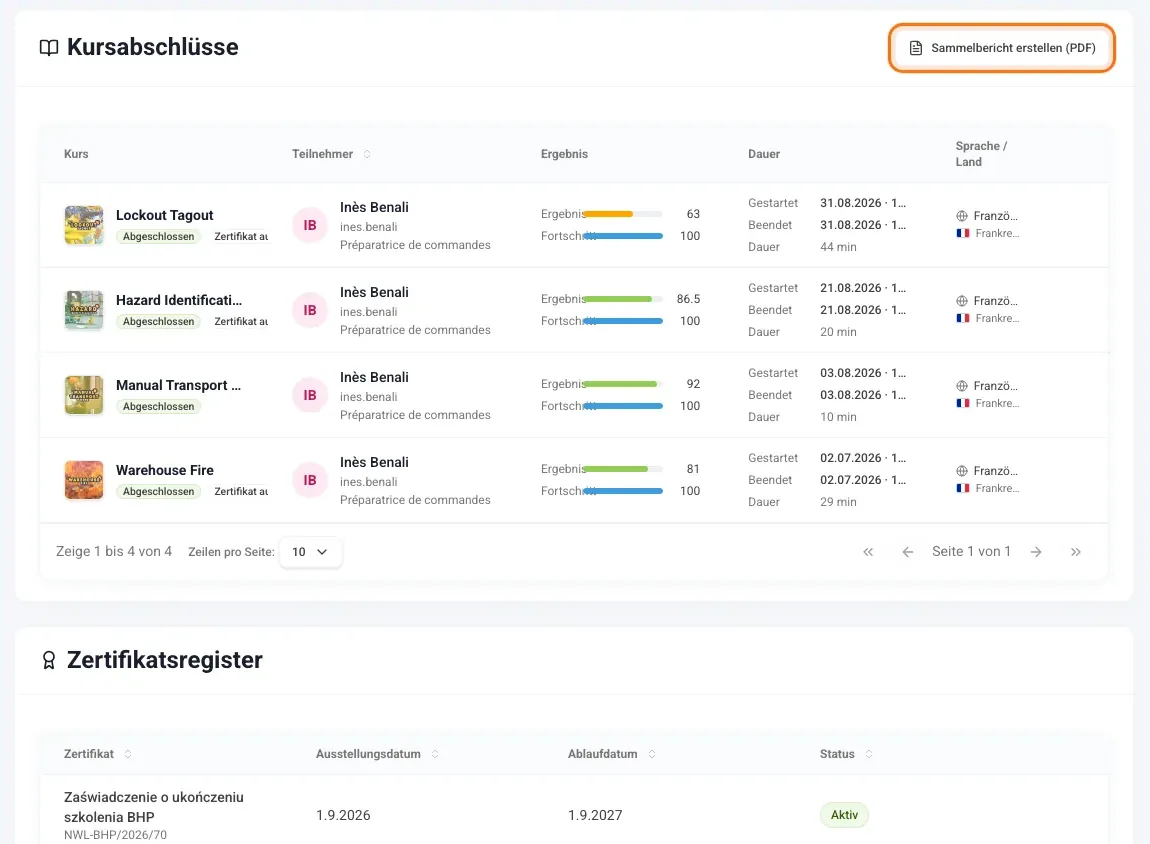Screen dimensions: 1150x844
Task: Click the Aktiv status badge
Action: pyautogui.click(x=844, y=815)
